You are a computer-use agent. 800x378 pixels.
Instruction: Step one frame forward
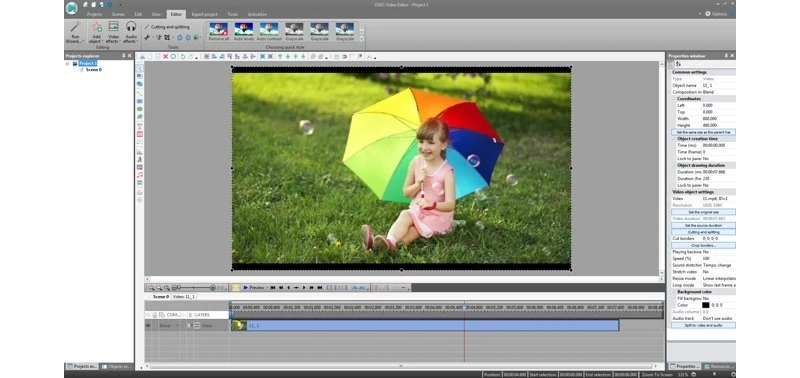click(x=304, y=288)
